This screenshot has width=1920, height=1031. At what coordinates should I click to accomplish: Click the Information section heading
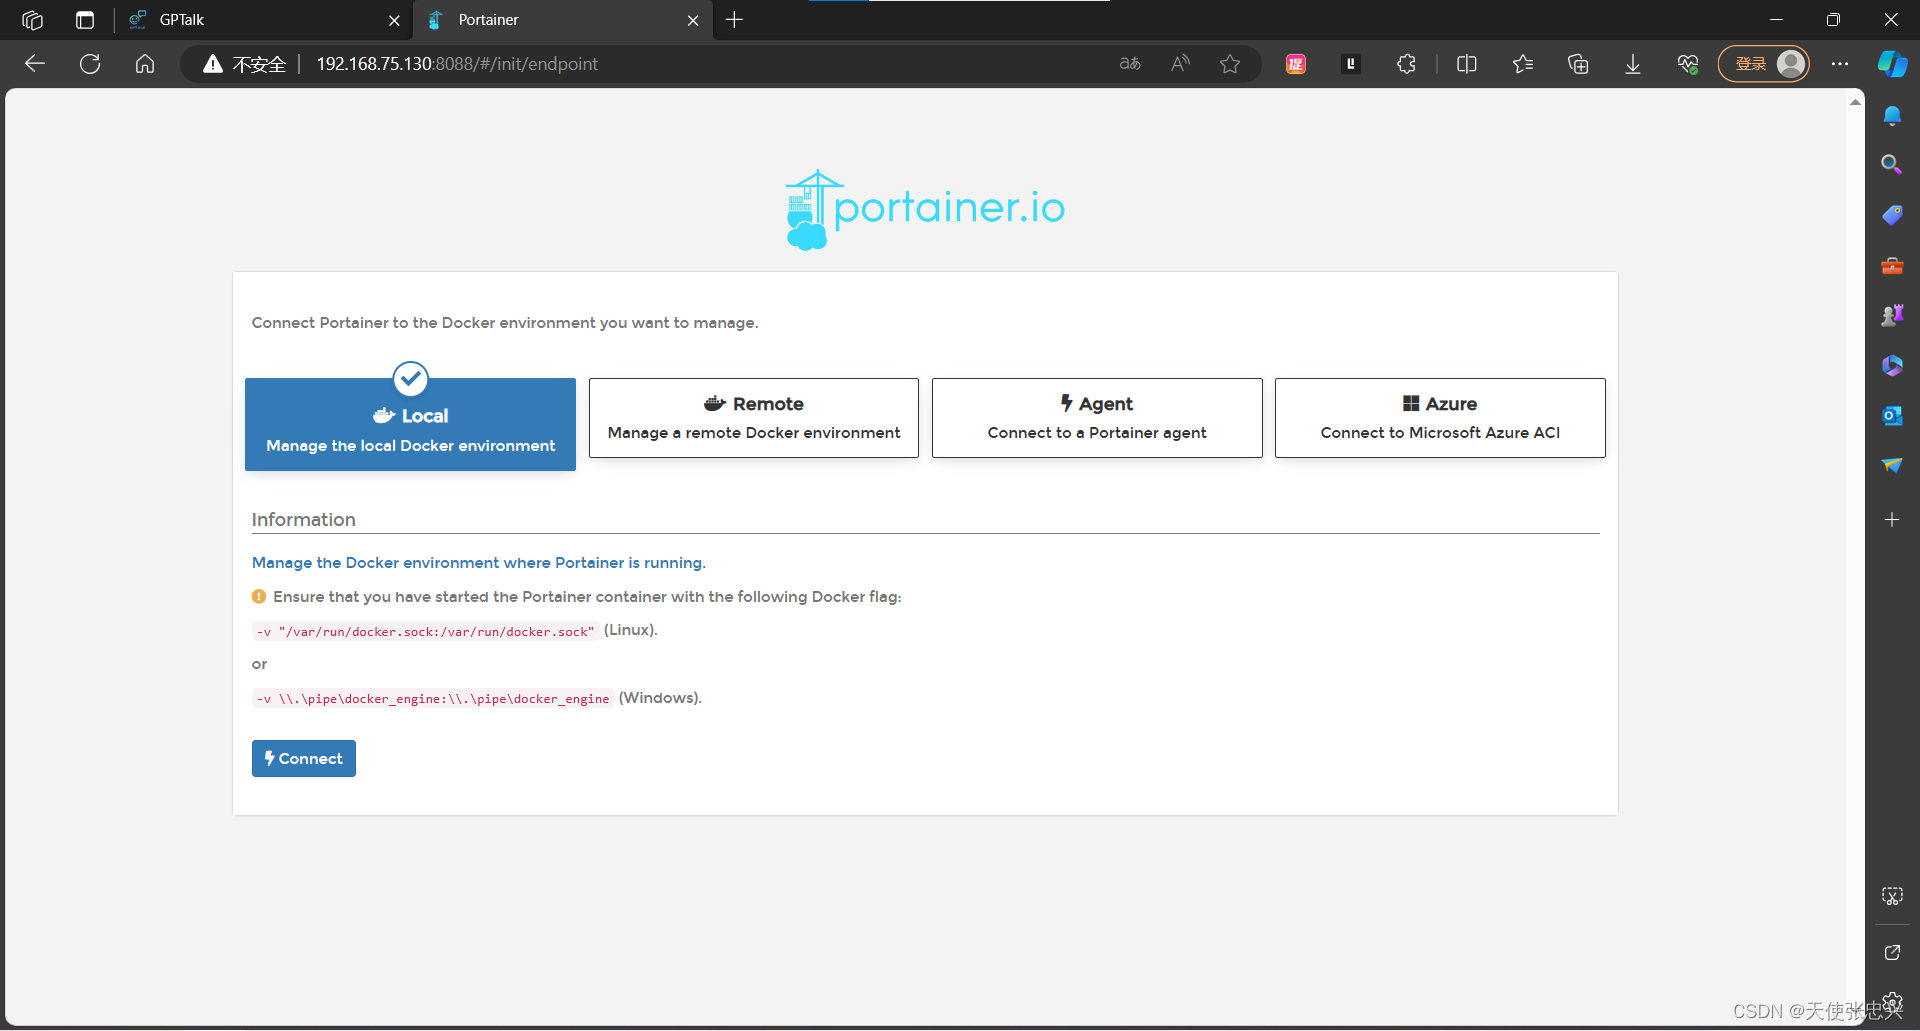tap(304, 520)
